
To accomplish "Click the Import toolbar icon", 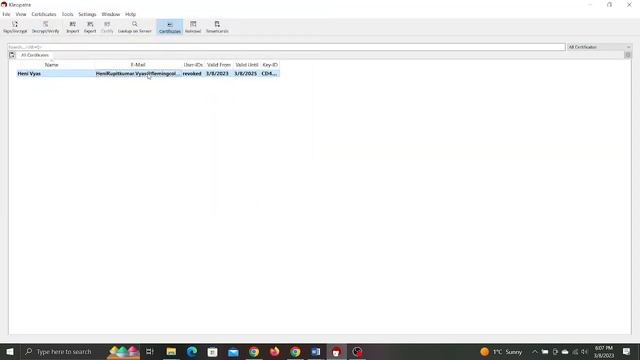I will coord(73,27).
